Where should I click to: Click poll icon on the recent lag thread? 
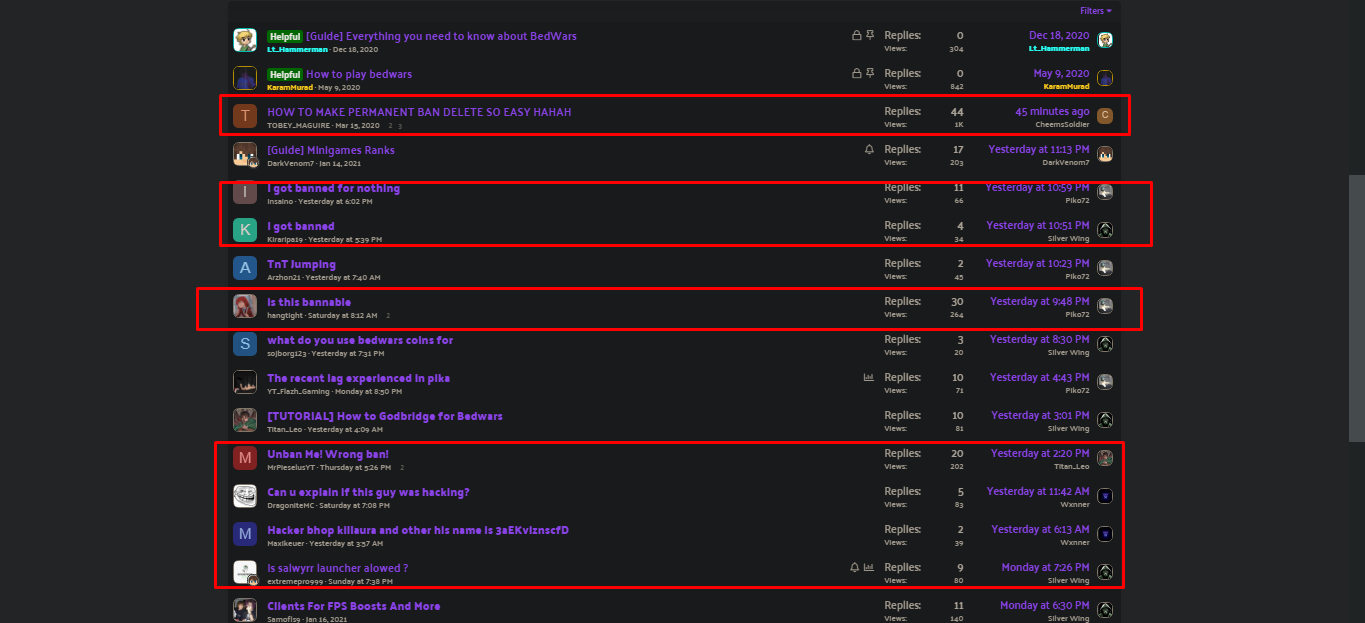tap(869, 377)
